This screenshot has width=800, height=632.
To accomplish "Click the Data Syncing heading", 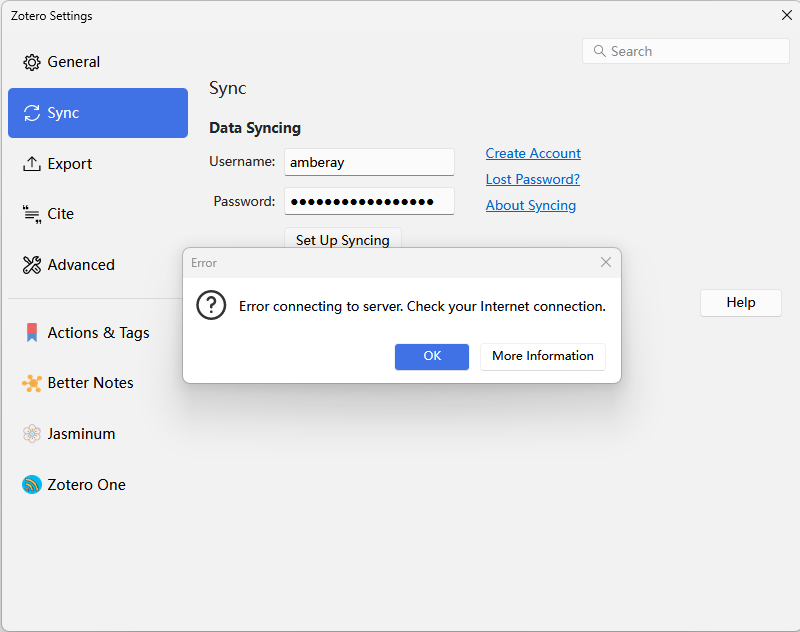I will pyautogui.click(x=255, y=128).
